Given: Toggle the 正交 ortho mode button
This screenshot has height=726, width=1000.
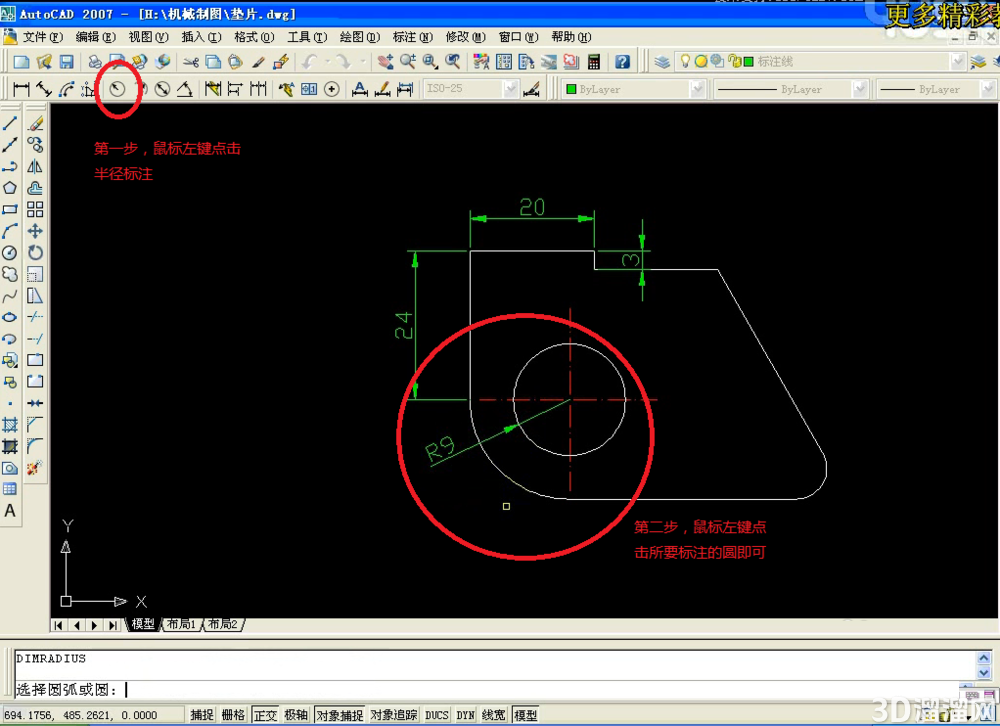Looking at the screenshot, I should click(265, 715).
